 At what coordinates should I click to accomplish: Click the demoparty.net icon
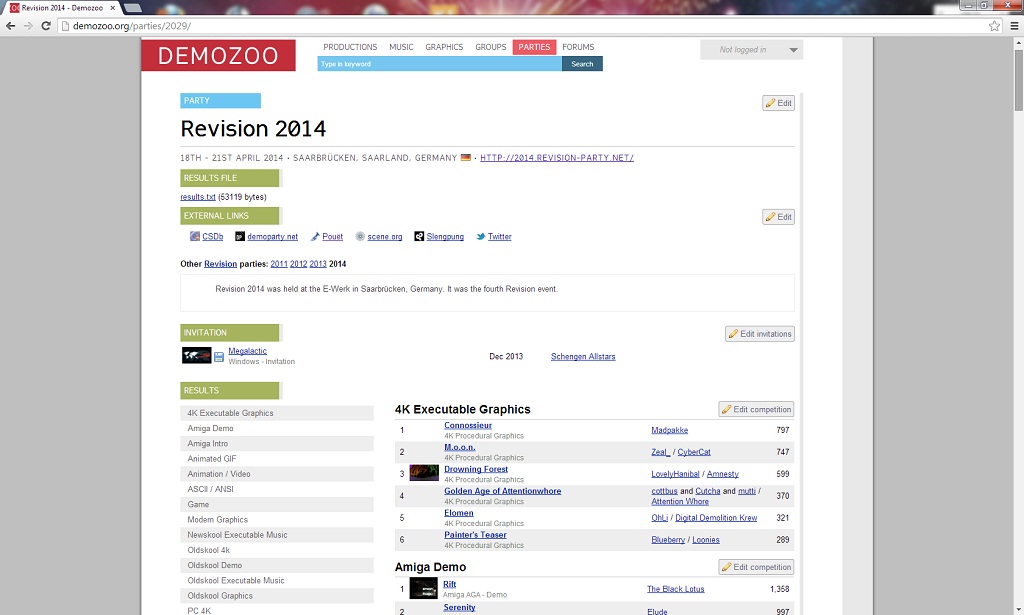240,236
